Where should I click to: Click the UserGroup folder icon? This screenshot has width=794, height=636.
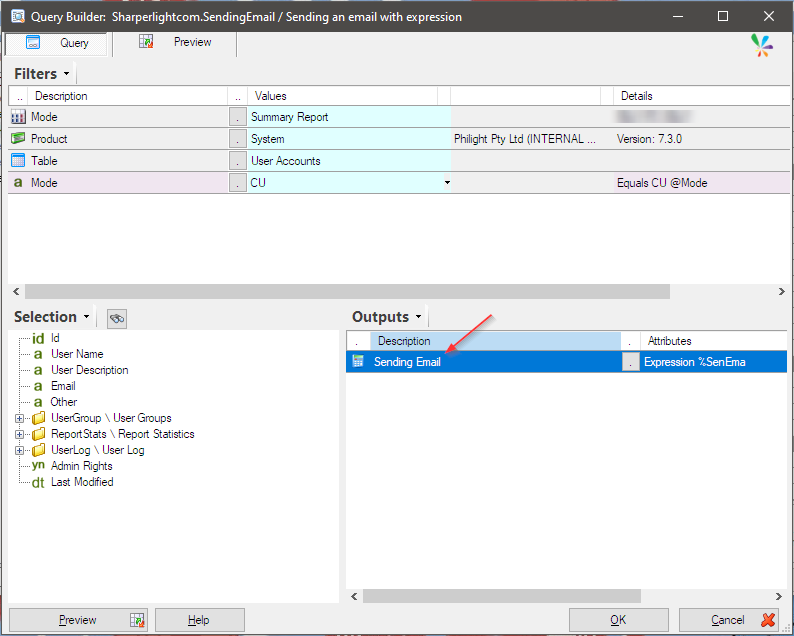[x=38, y=418]
